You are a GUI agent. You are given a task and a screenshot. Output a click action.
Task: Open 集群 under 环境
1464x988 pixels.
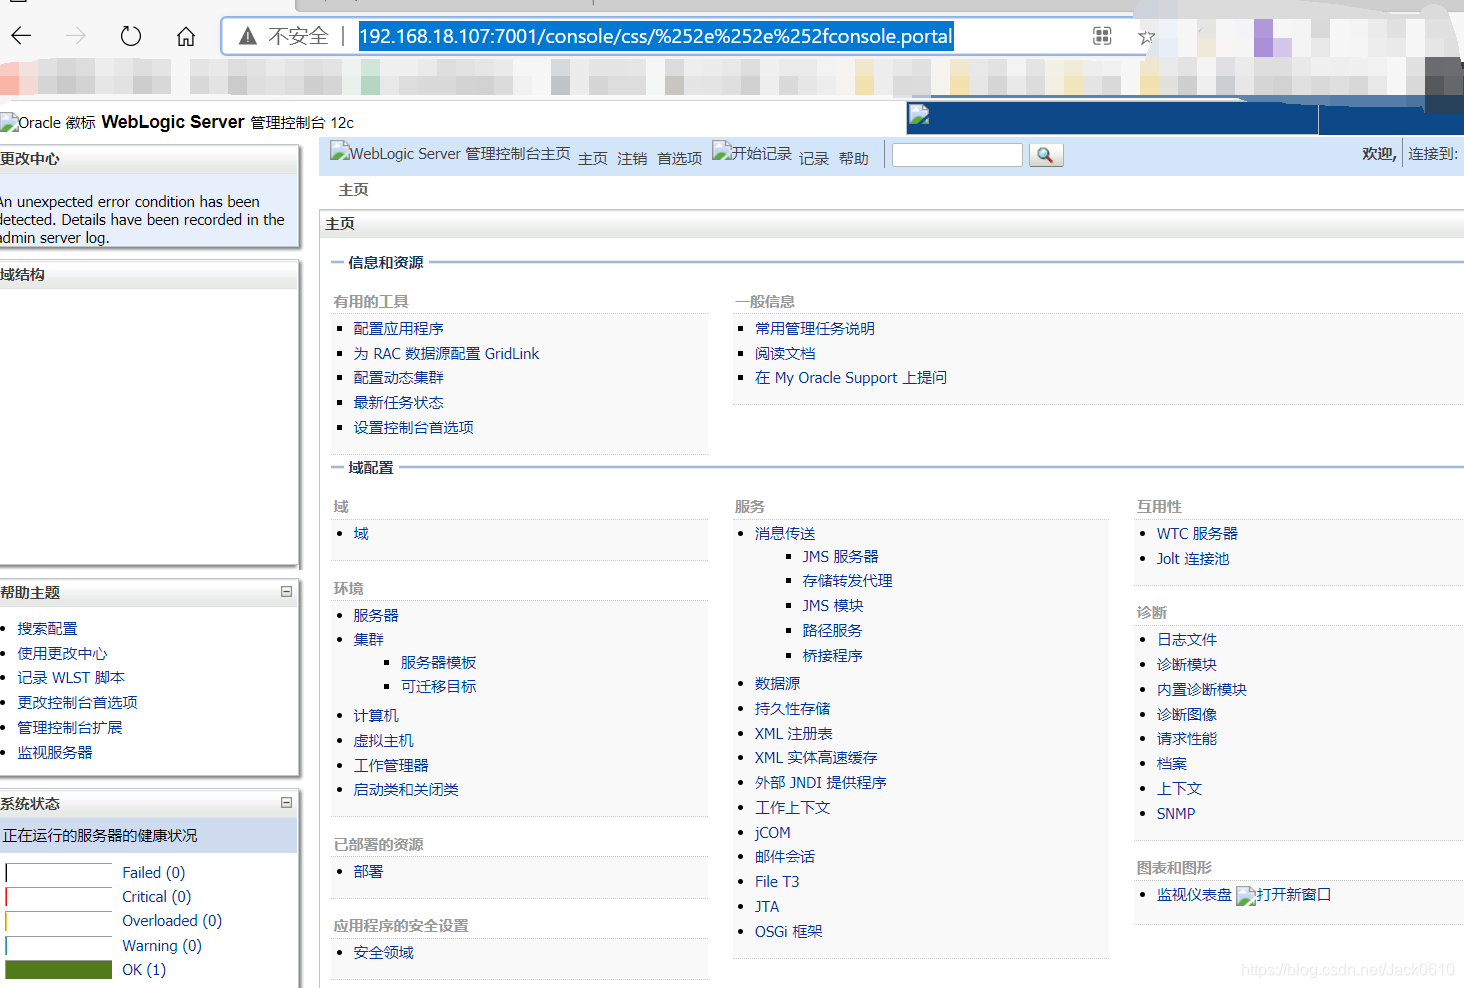[x=368, y=639]
